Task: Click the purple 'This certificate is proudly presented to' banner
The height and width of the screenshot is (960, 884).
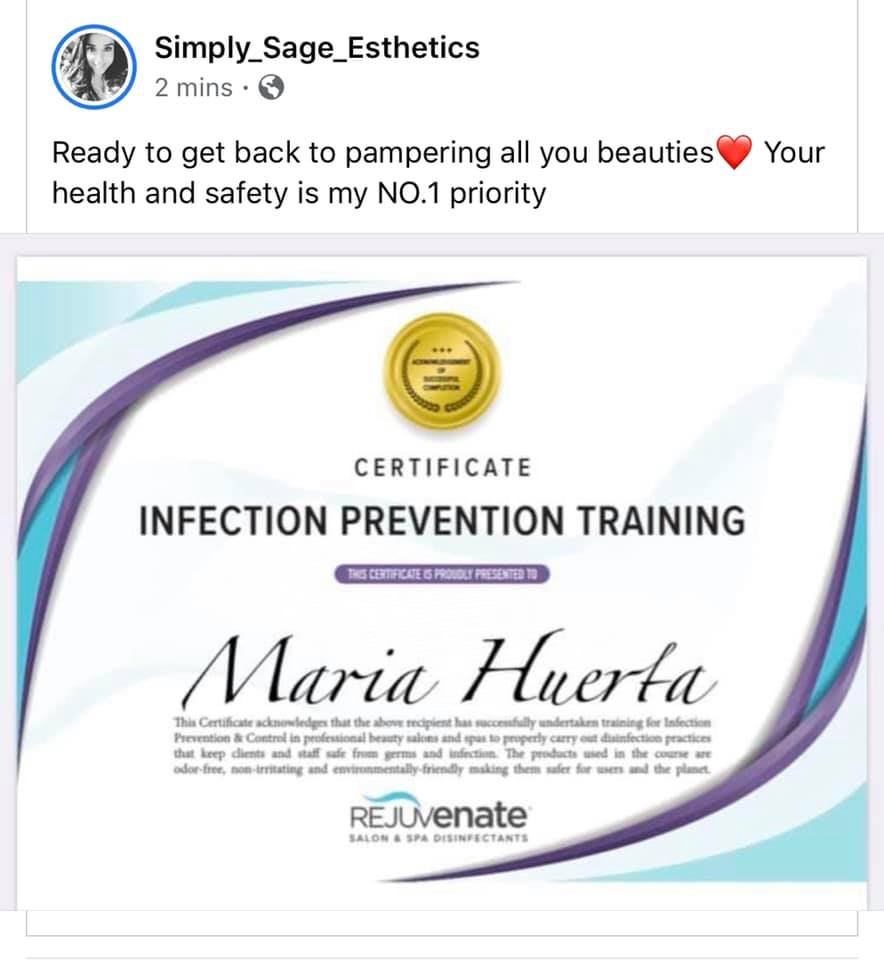Action: point(442,574)
